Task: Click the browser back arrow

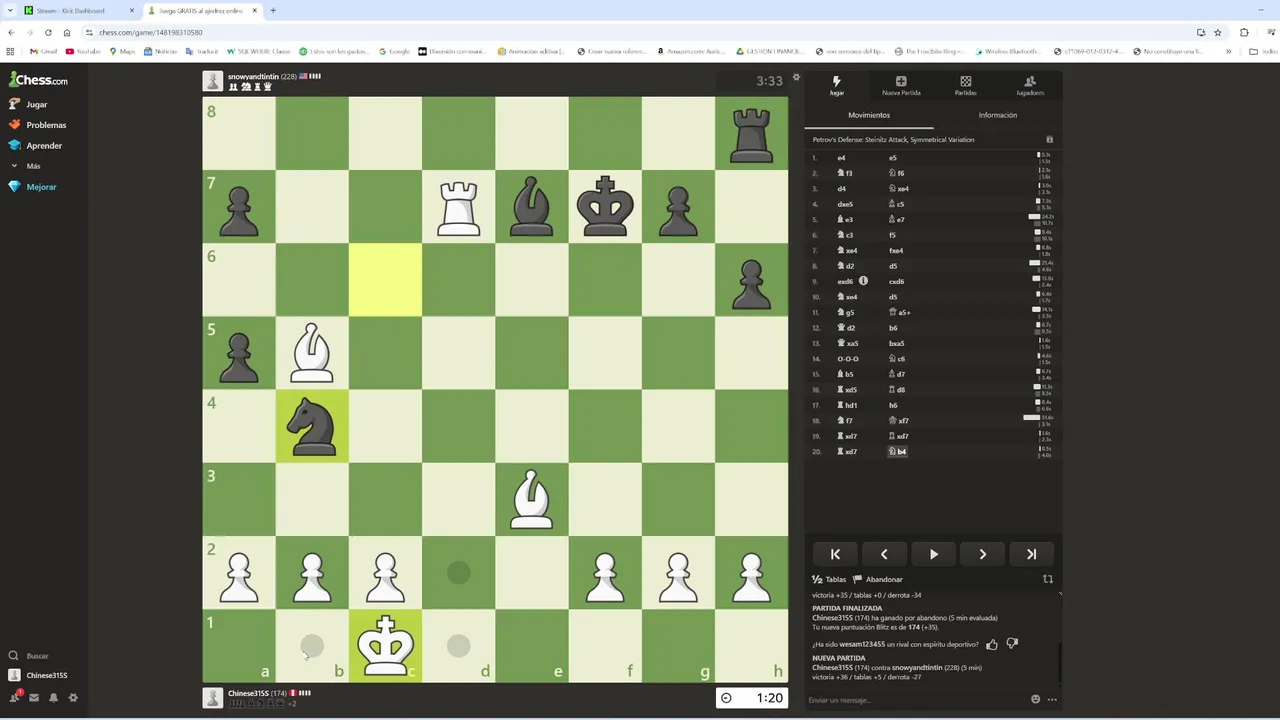Action: [11, 32]
